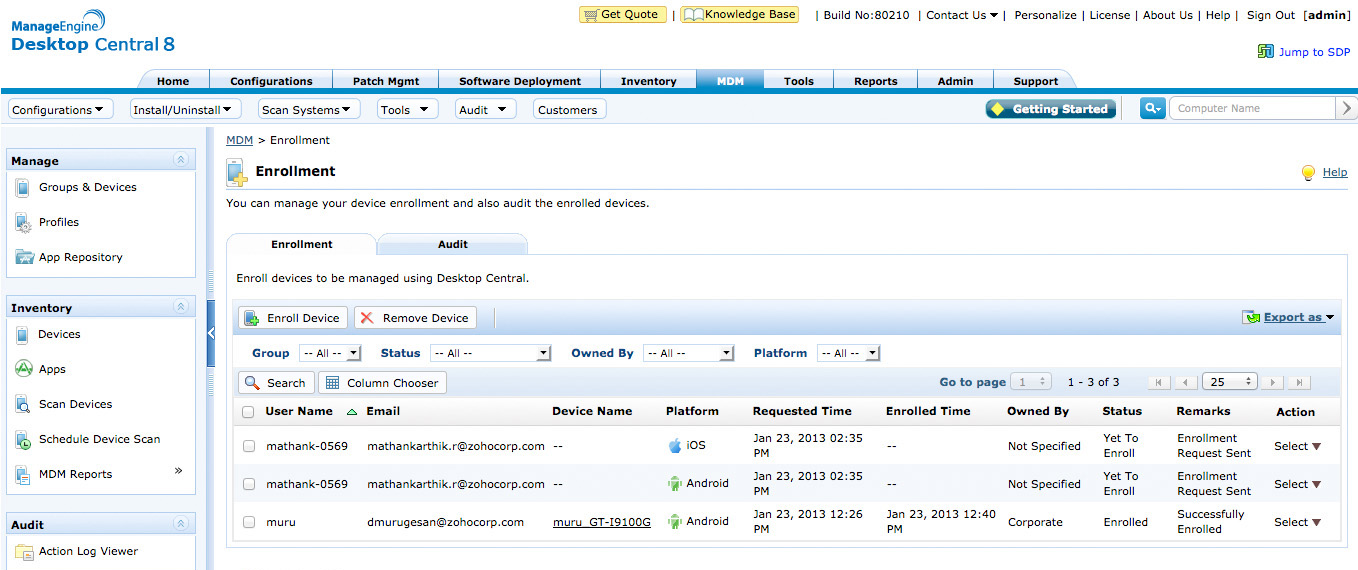
Task: Click the Remove Device button
Action: pyautogui.click(x=415, y=318)
